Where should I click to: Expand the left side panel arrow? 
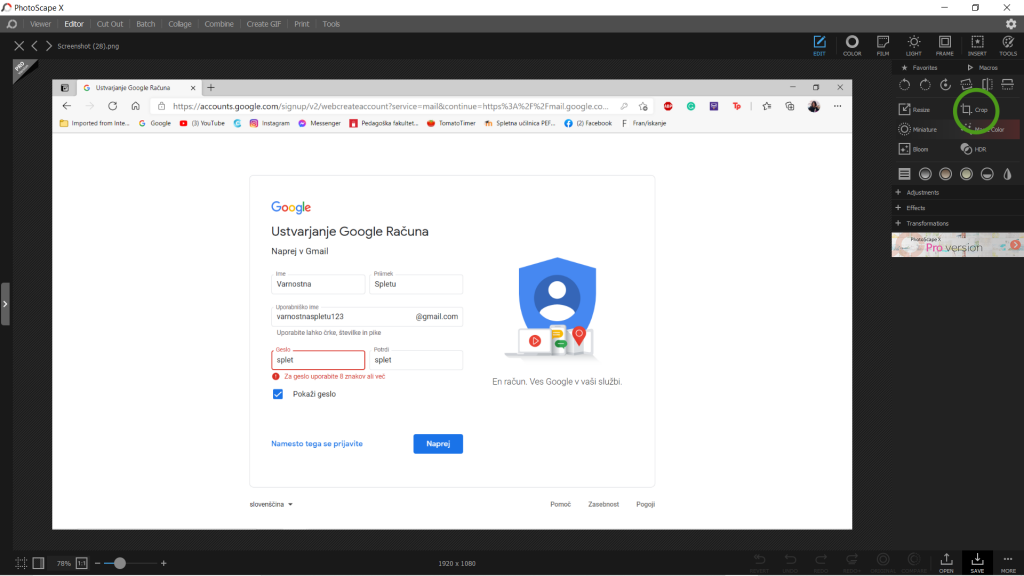5,304
